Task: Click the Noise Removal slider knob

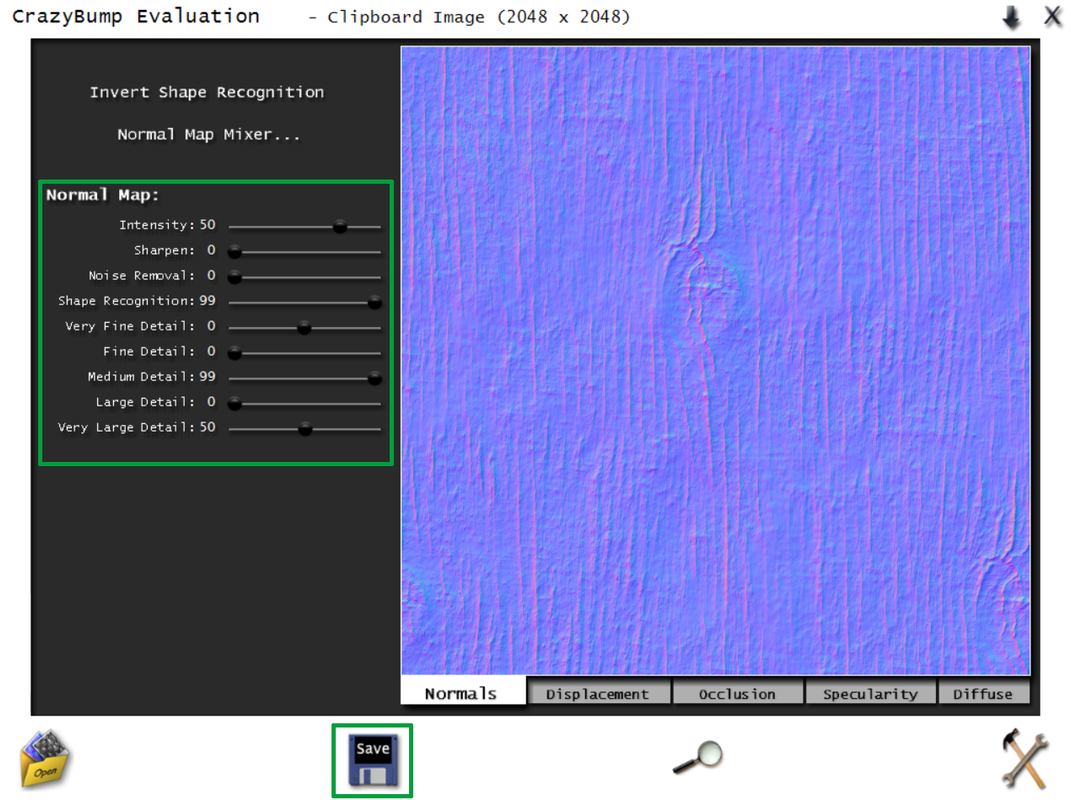Action: click(x=234, y=277)
